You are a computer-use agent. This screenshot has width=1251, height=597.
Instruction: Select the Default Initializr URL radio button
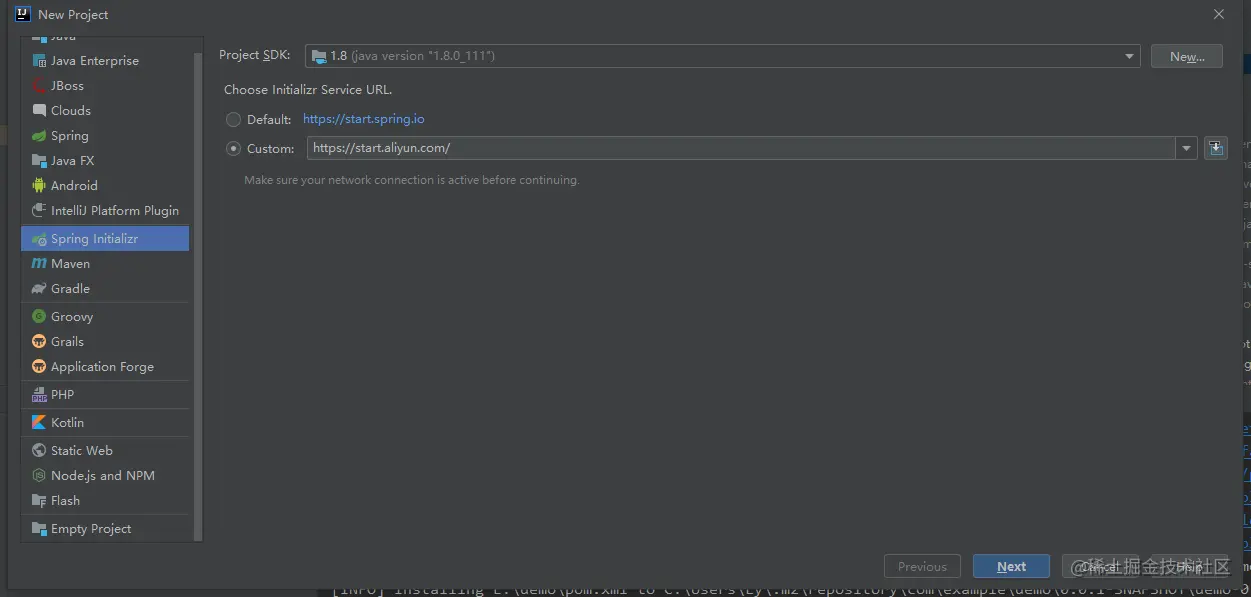click(x=233, y=119)
